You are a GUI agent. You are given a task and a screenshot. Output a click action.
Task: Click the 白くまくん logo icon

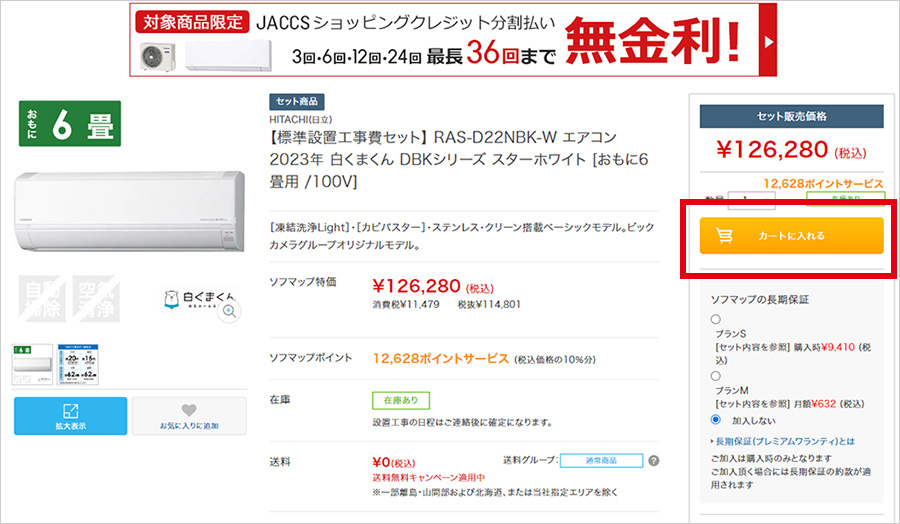pyautogui.click(x=199, y=298)
